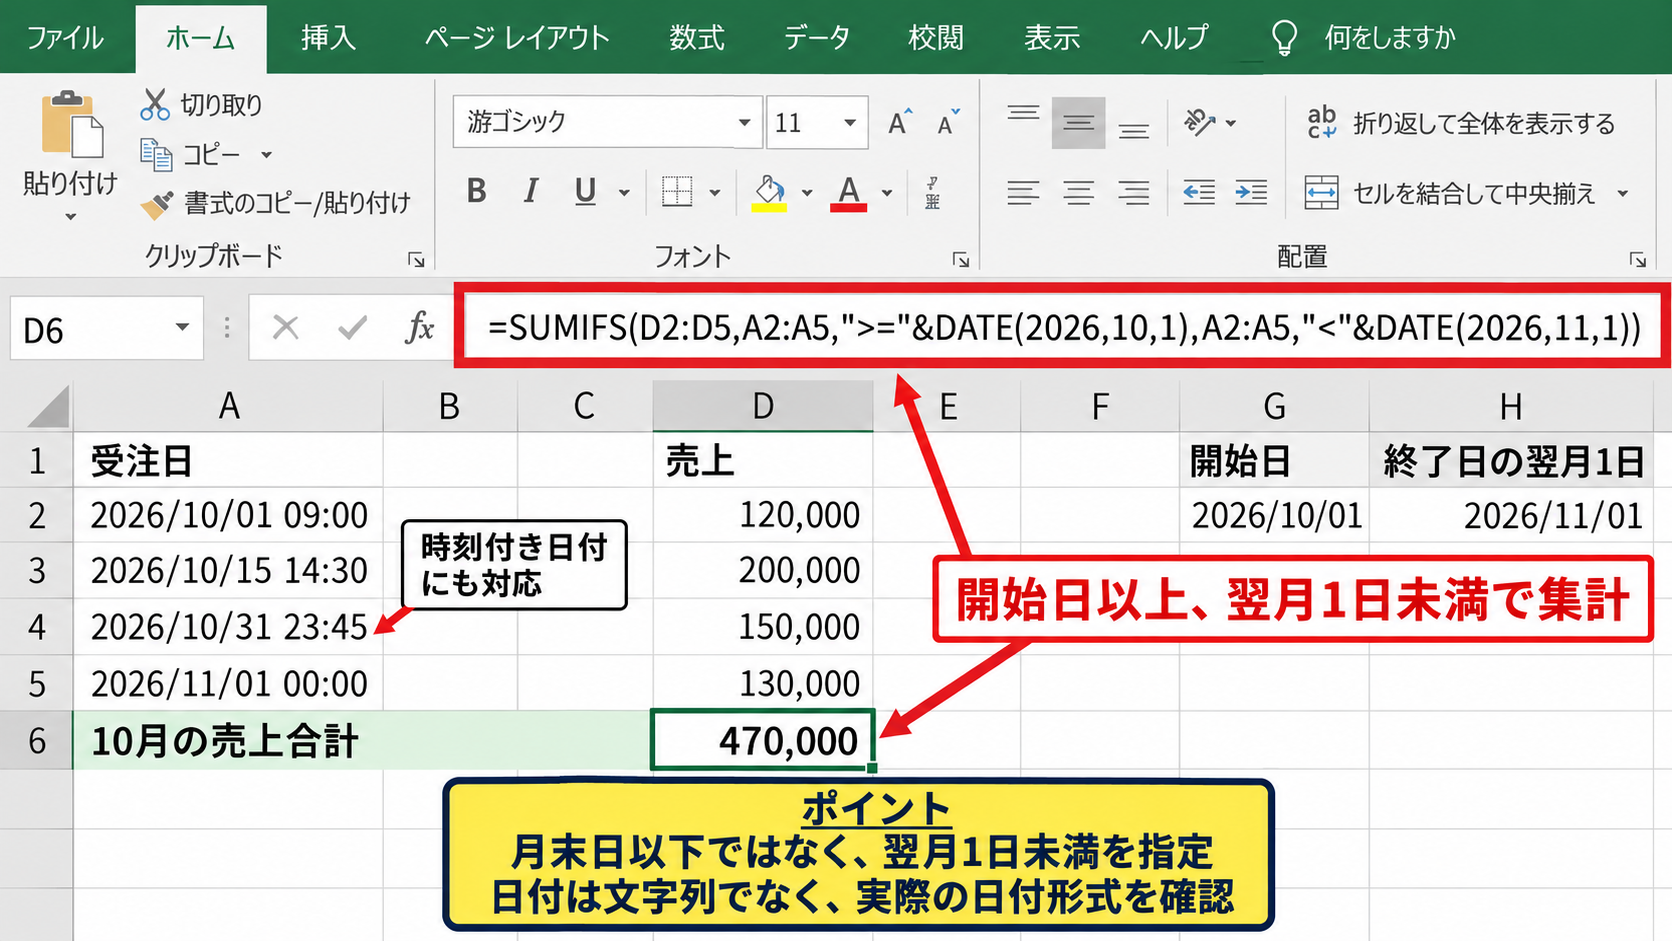Open the copy dropdown arrow

(x=266, y=155)
